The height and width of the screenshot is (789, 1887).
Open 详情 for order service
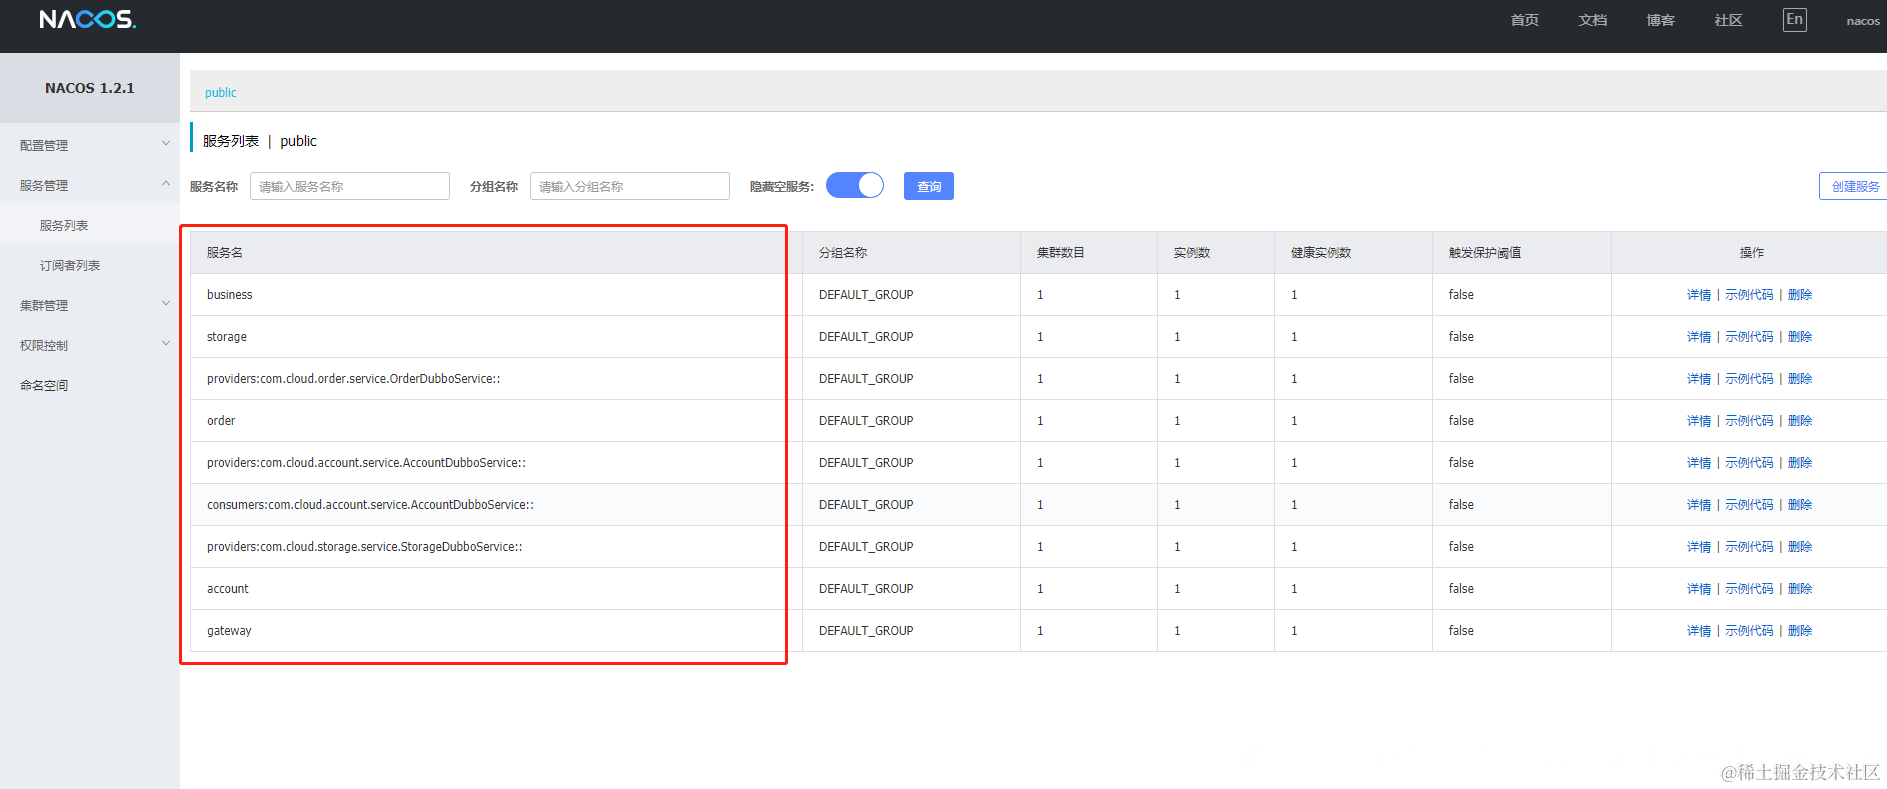tap(1699, 421)
